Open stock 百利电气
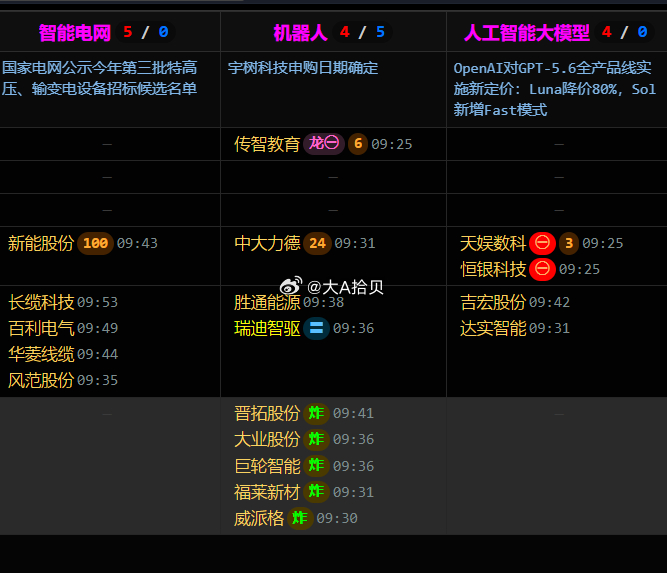 click(x=41, y=328)
